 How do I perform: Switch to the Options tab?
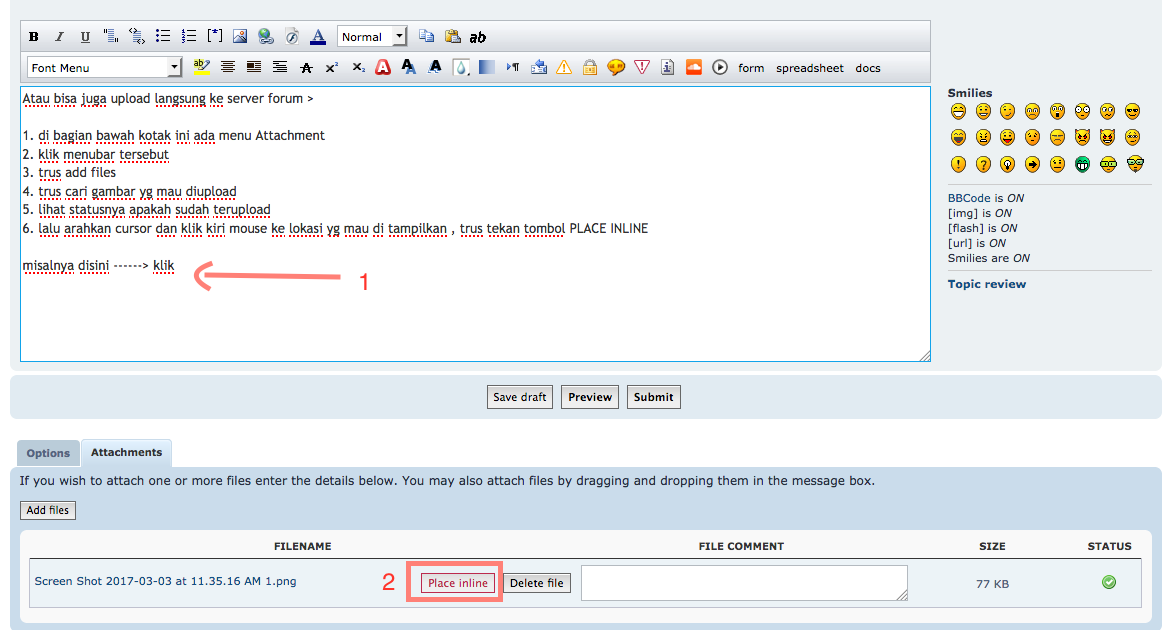(48, 453)
